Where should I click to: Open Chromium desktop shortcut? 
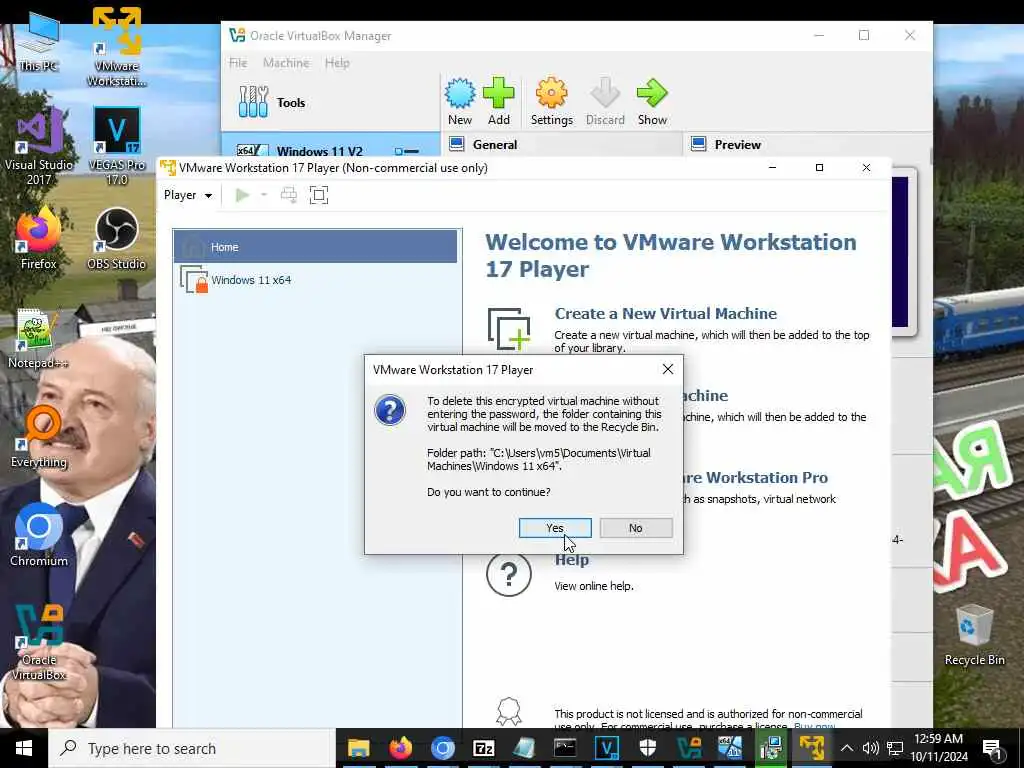(39, 534)
